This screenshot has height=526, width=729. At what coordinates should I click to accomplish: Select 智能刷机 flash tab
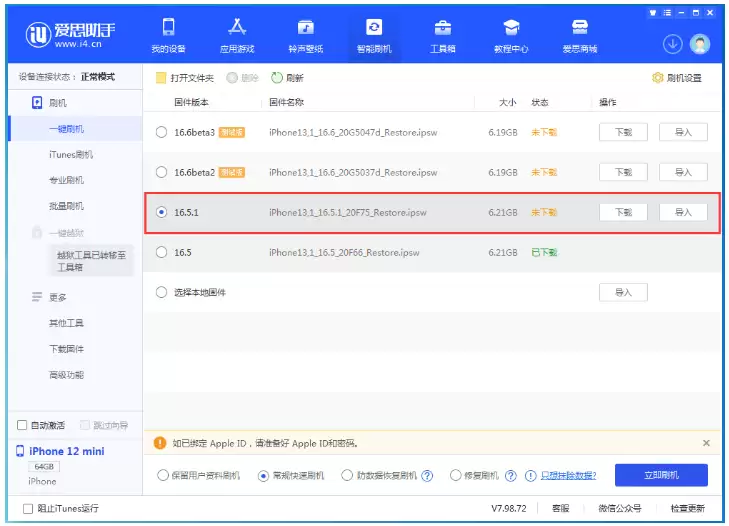pyautogui.click(x=374, y=36)
